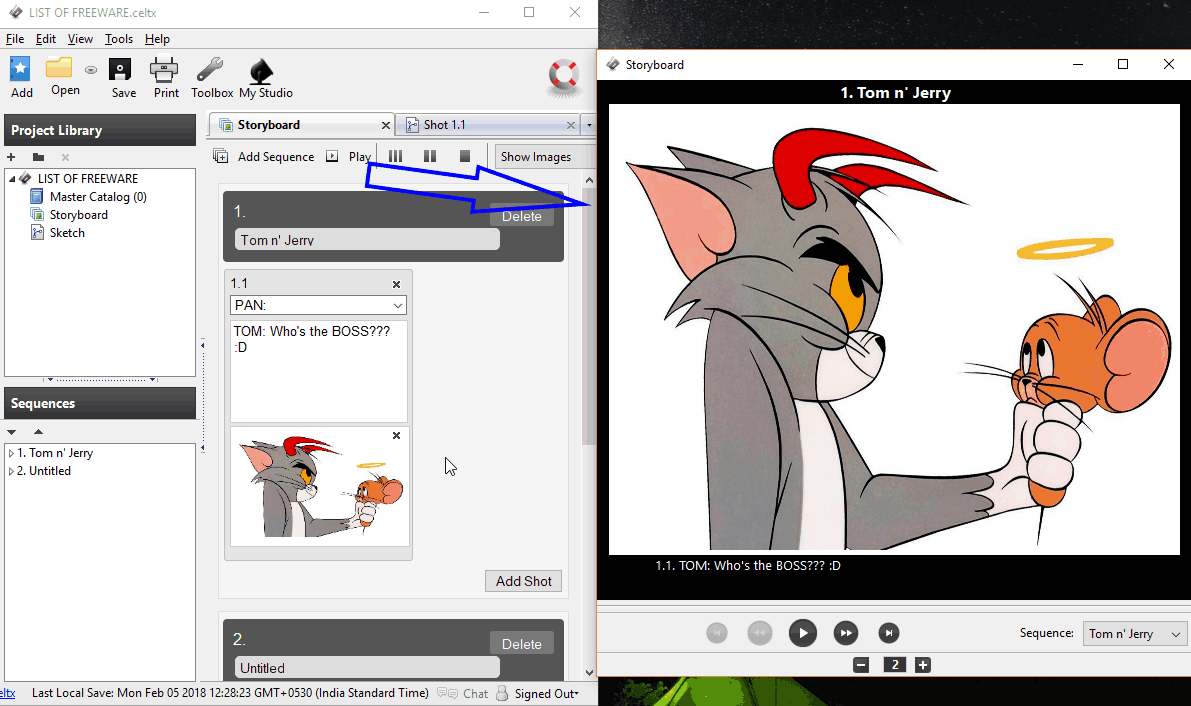The image size is (1191, 706).
Task: Open the Help menu
Action: 157,39
